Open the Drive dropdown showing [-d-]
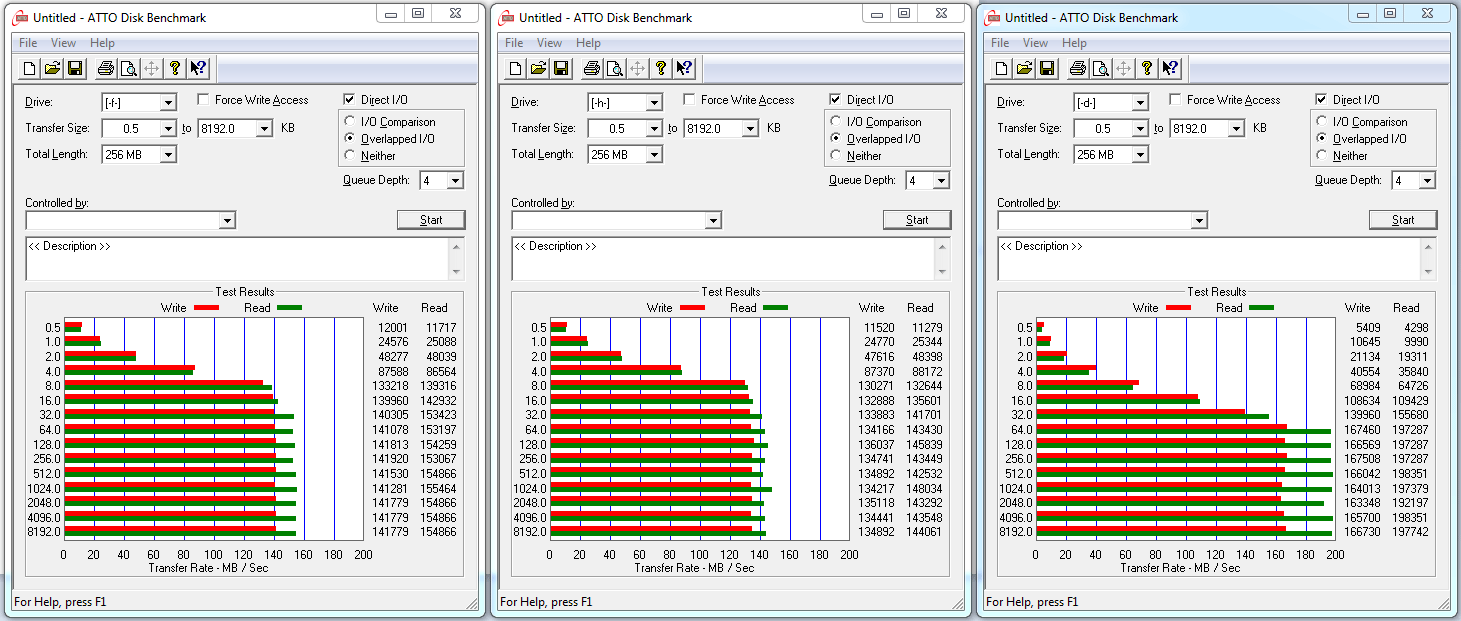This screenshot has height=621, width=1461. coord(1140,102)
